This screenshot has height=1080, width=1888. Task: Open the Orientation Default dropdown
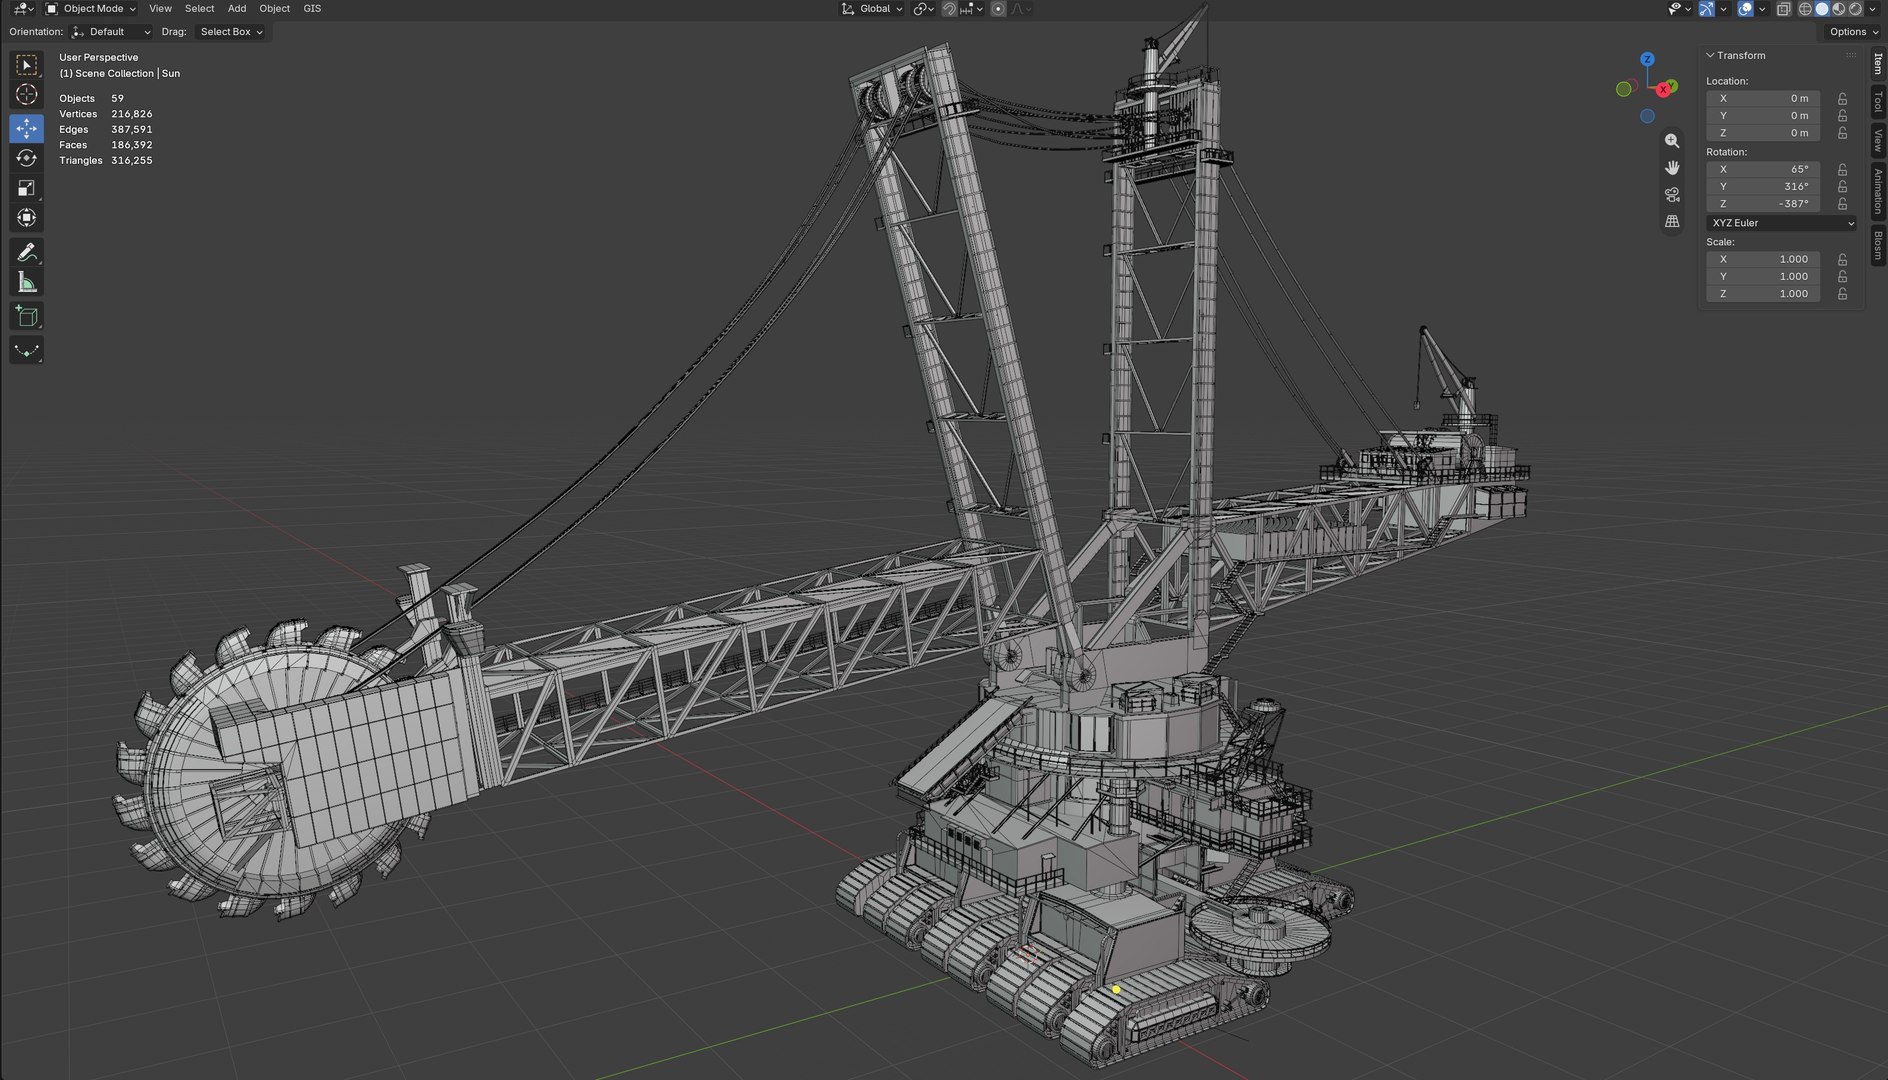[111, 32]
